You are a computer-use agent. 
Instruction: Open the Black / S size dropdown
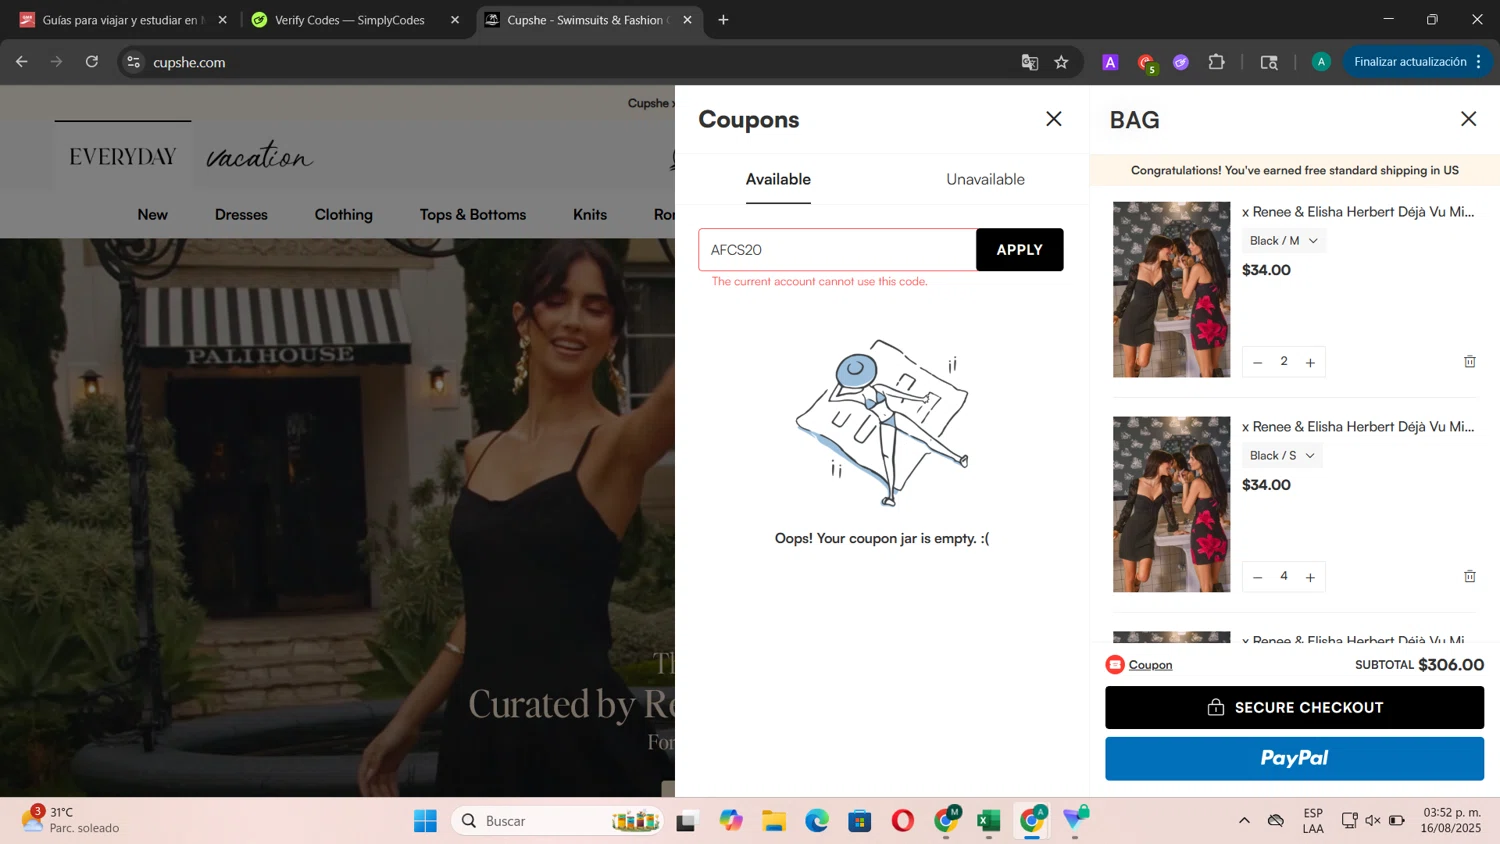(x=1282, y=456)
